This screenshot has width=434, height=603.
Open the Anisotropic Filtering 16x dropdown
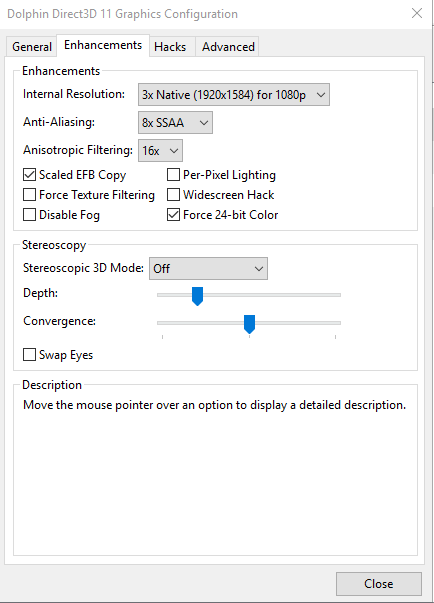click(x=160, y=150)
